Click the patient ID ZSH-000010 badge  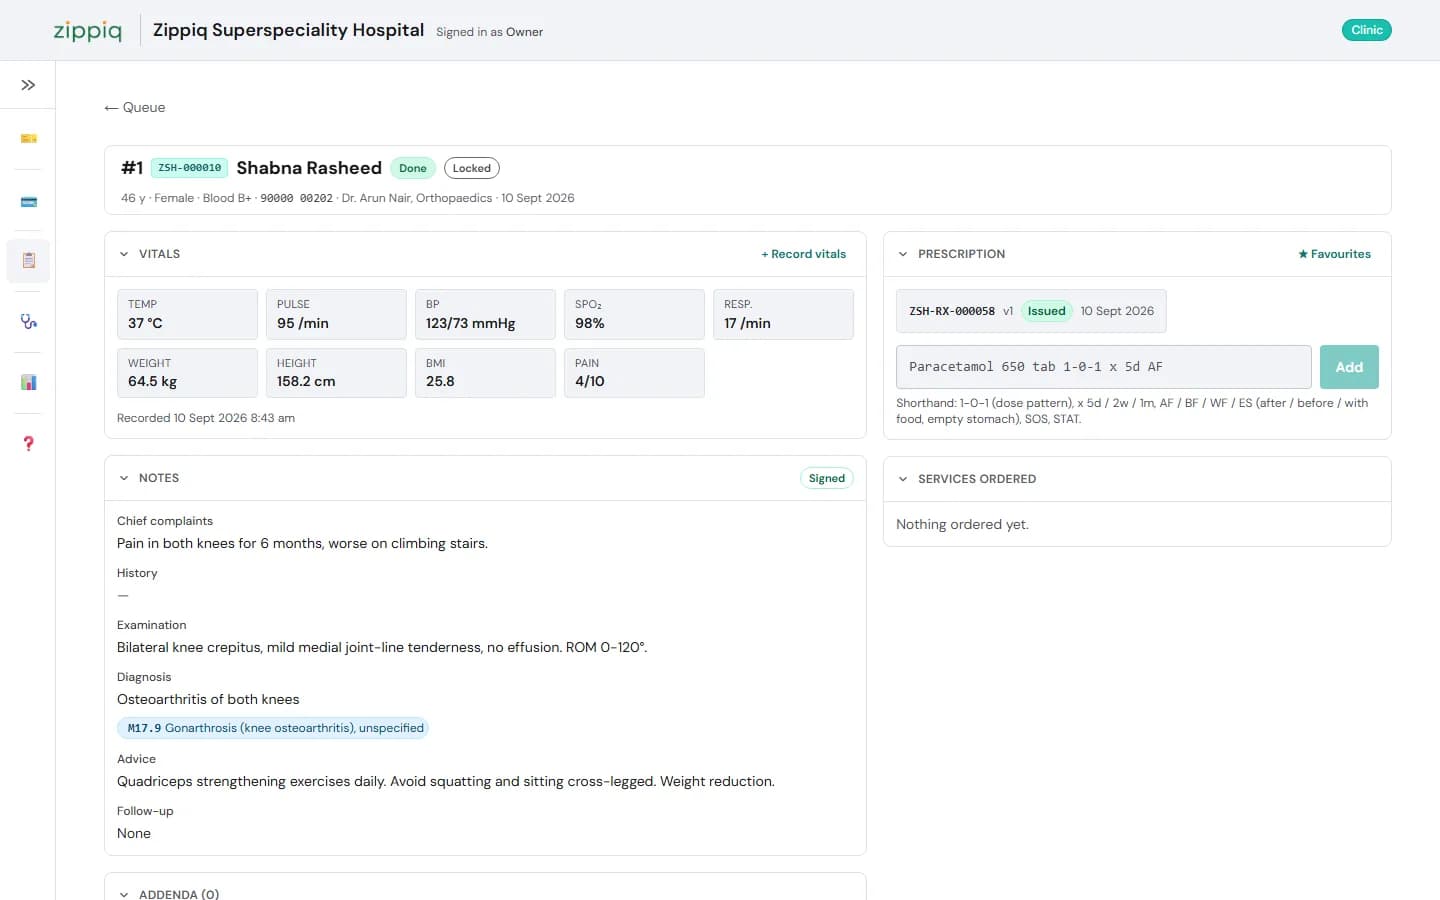[189, 168]
